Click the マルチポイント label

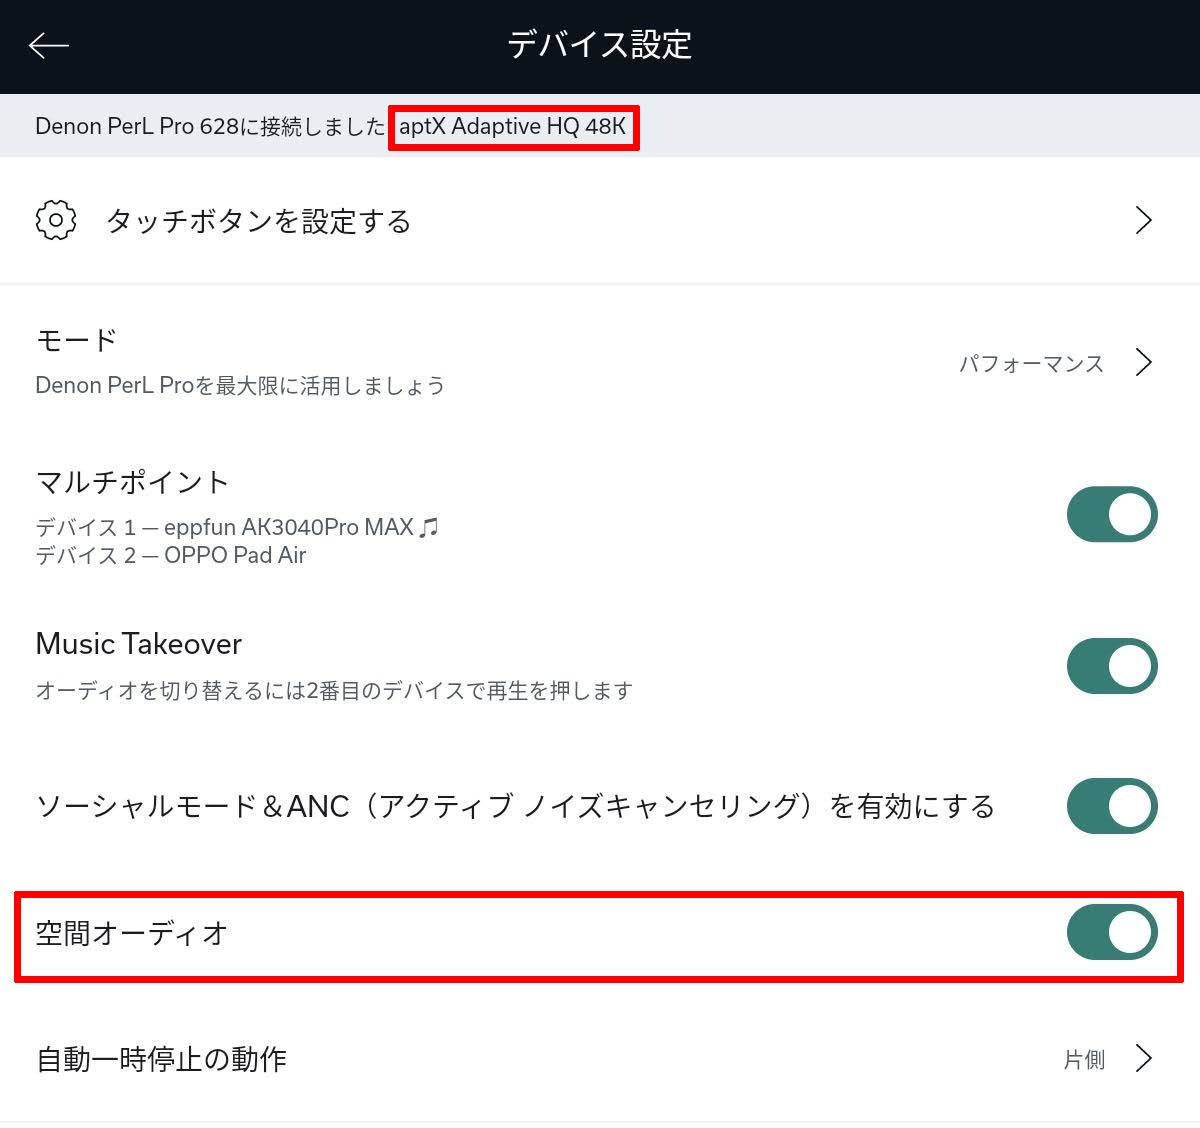pyautogui.click(x=133, y=482)
